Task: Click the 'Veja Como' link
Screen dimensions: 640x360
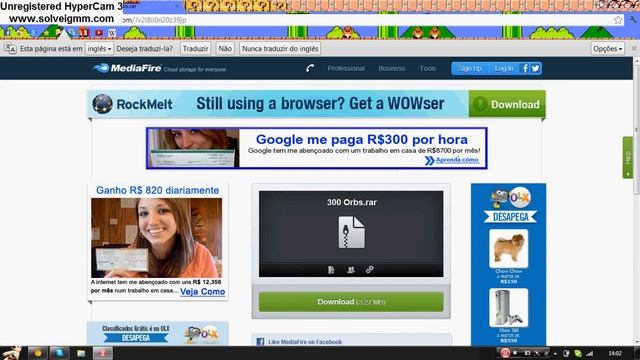Action: click(202, 291)
